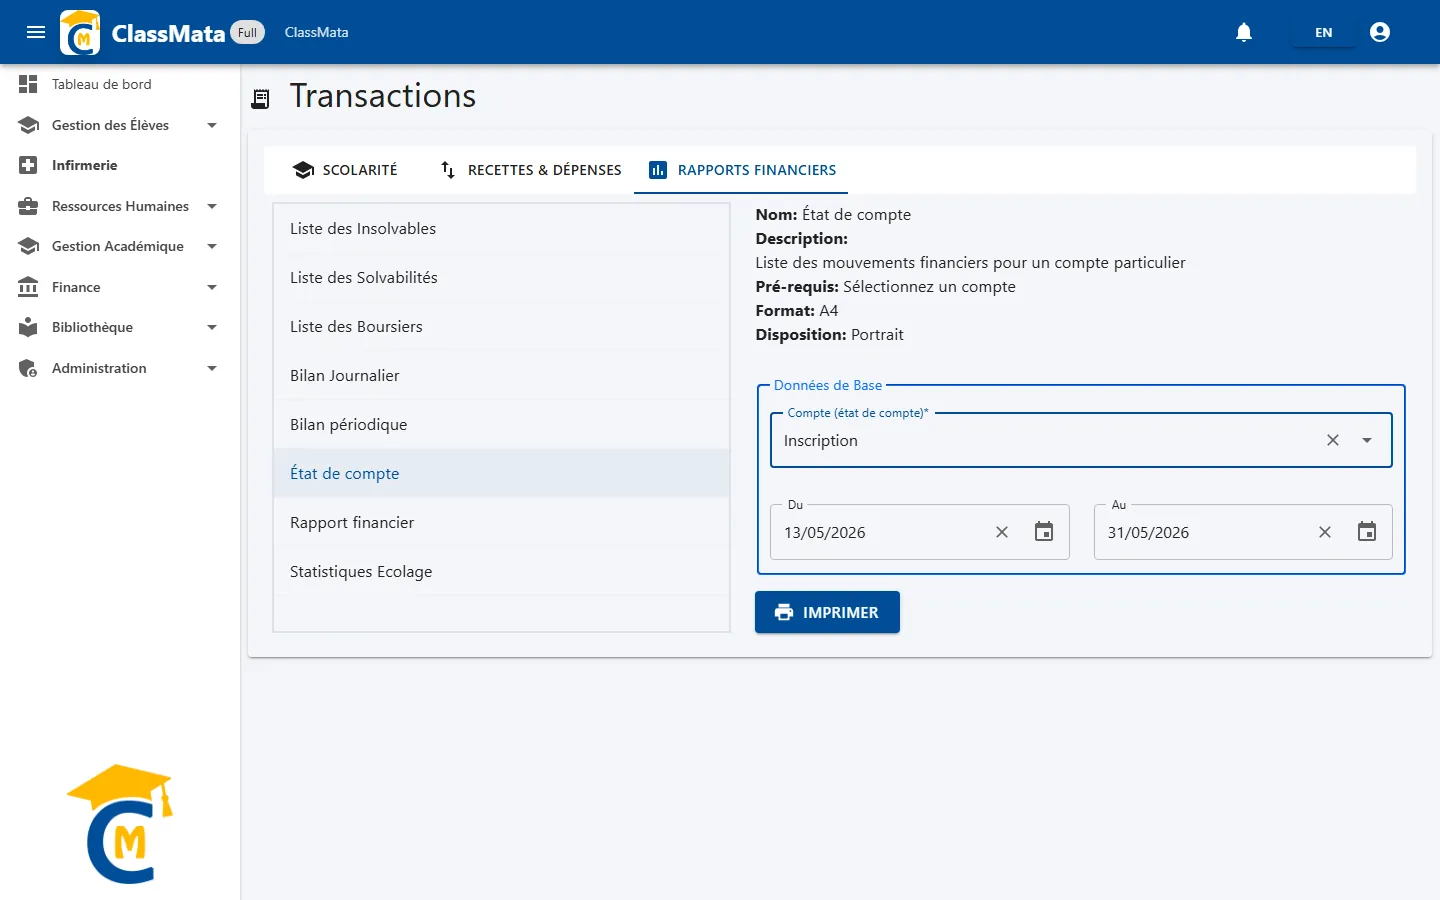Screen dimensions: 1440x900
Task: Open calendar picker for the Au date
Action: click(x=1367, y=532)
